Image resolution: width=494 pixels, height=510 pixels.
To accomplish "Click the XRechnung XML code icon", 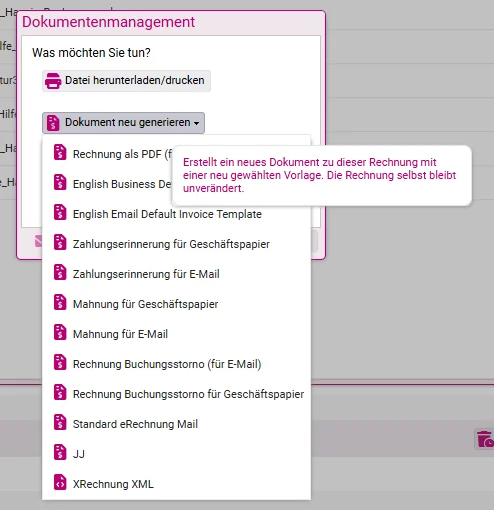I will pos(60,482).
